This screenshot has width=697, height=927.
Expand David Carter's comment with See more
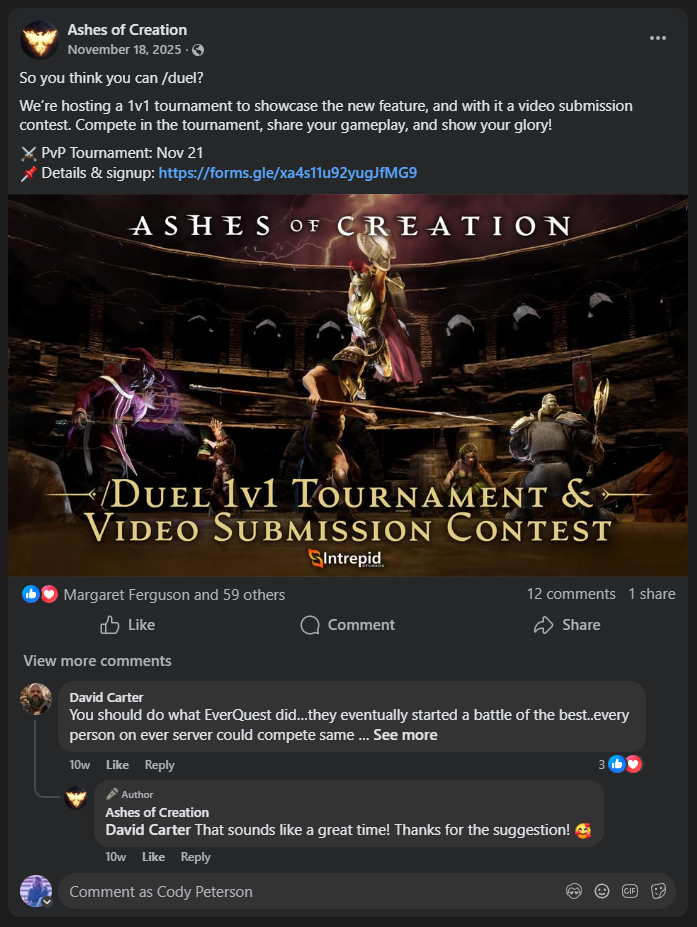coord(405,735)
